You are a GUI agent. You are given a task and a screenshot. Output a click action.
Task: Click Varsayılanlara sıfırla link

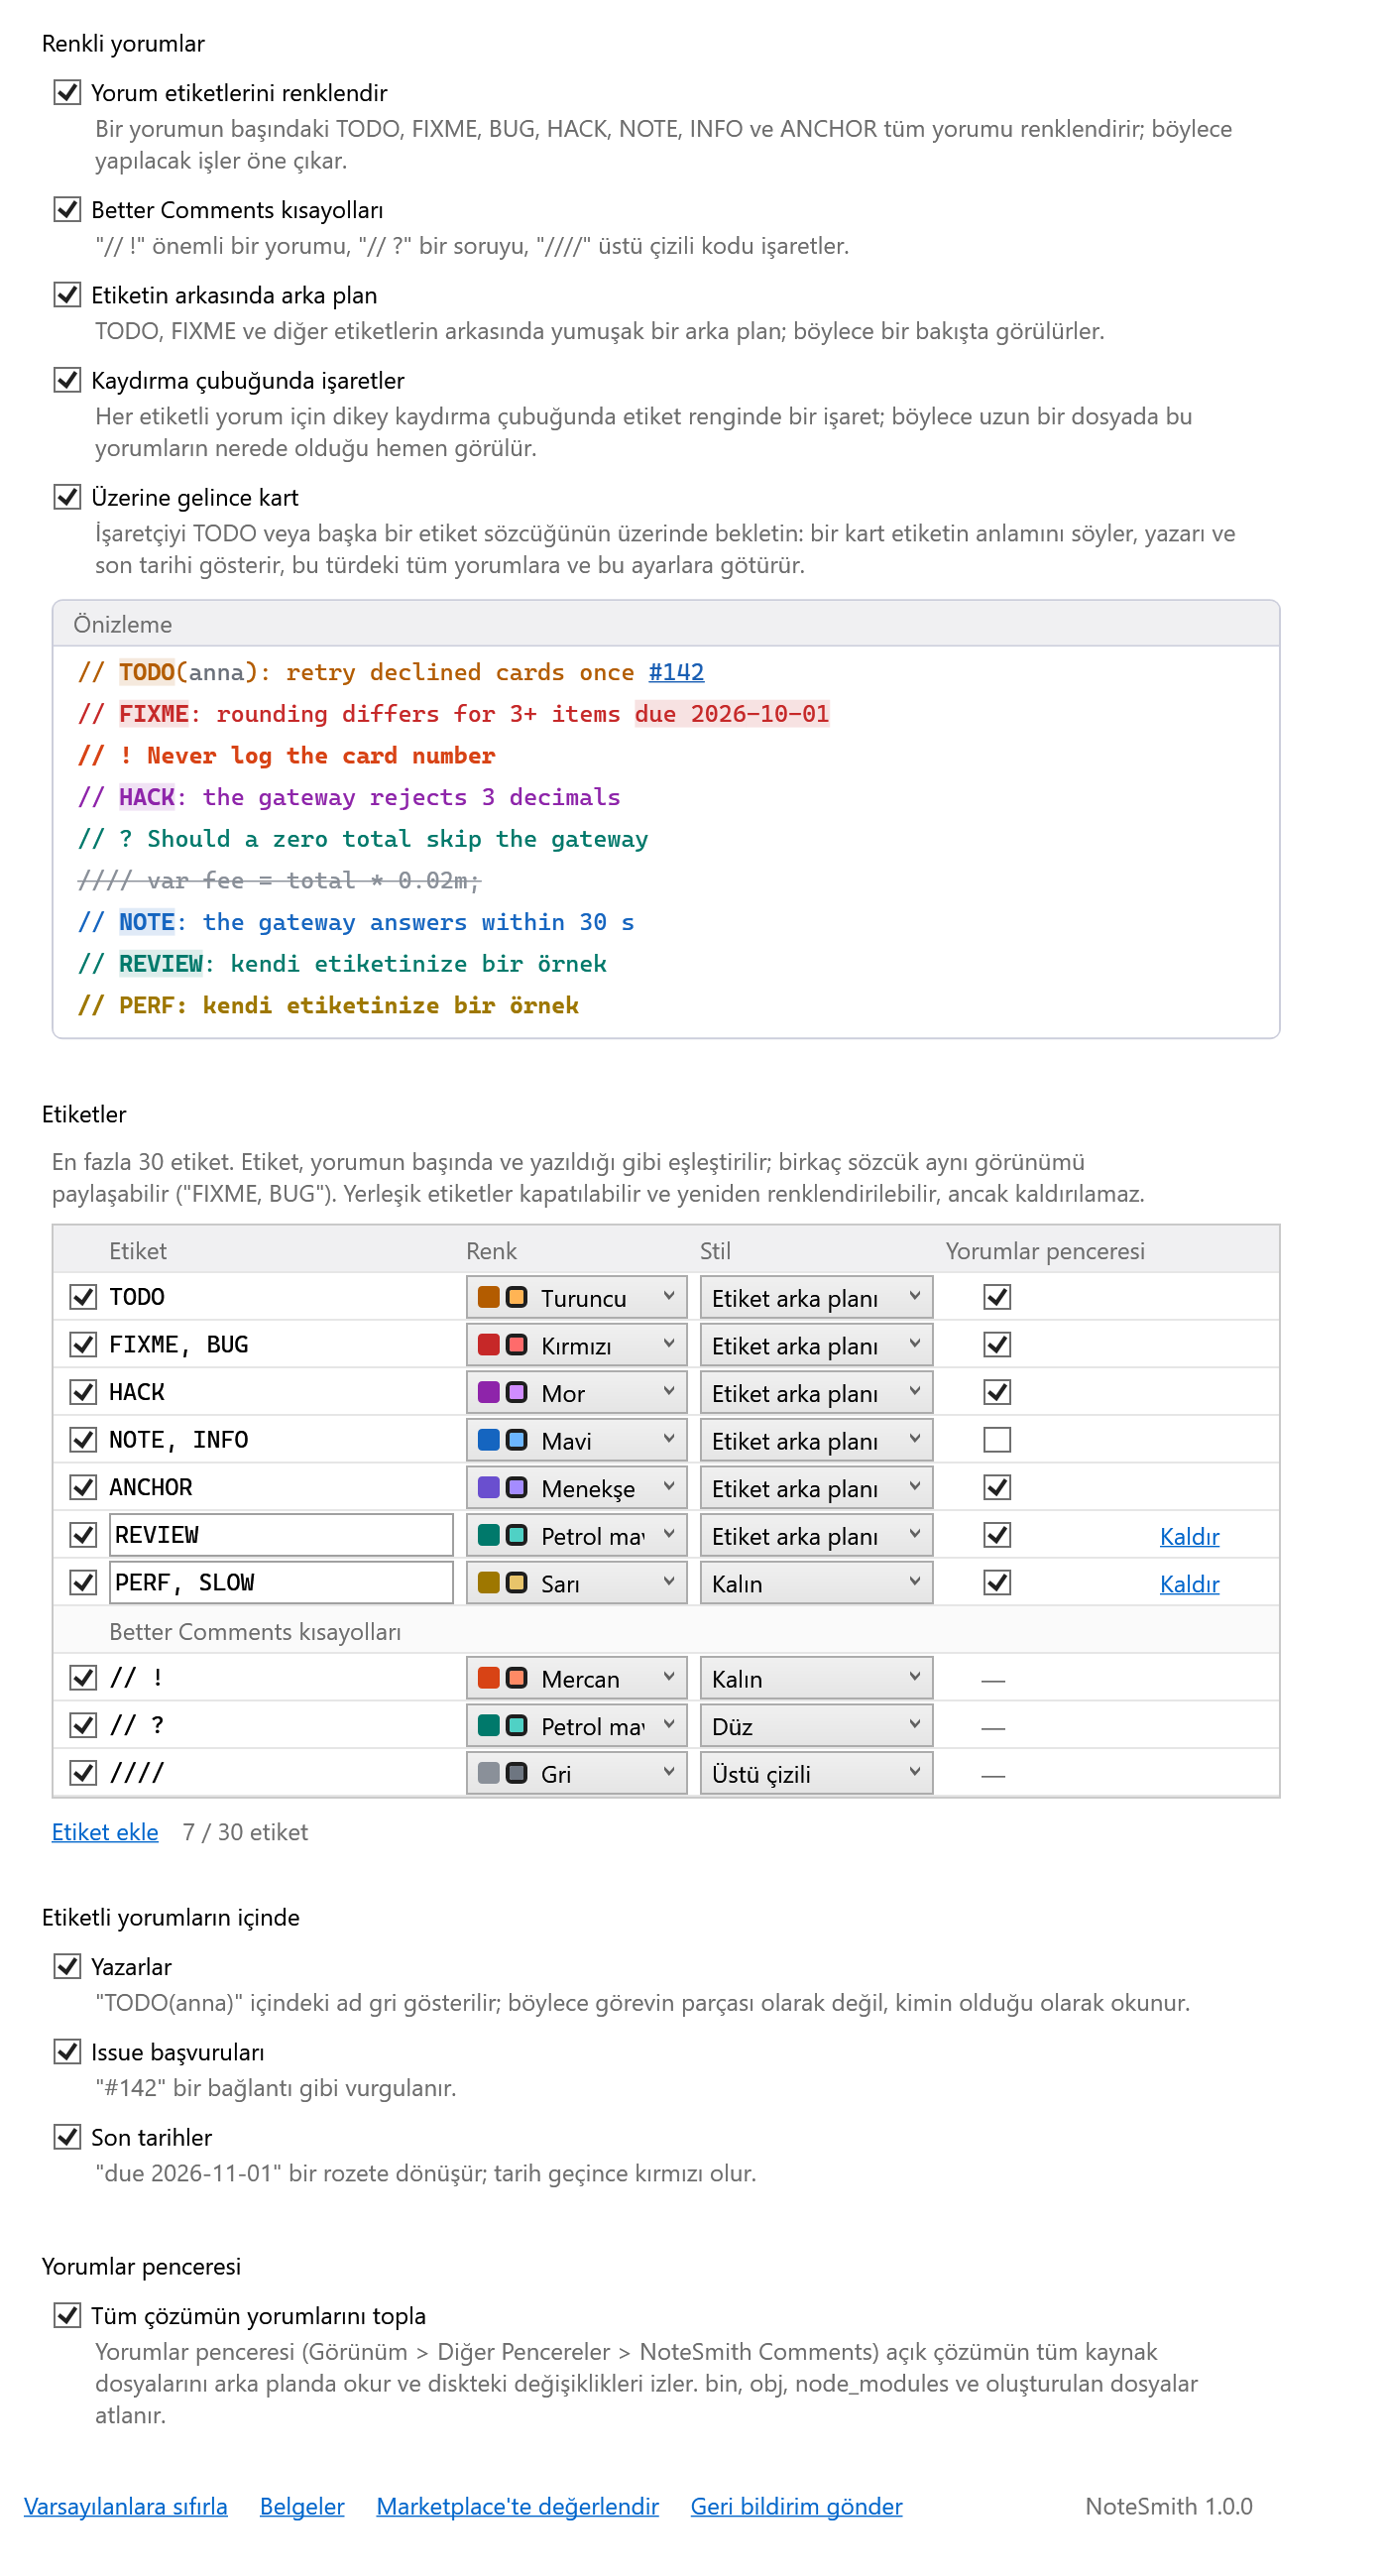[x=126, y=2506]
